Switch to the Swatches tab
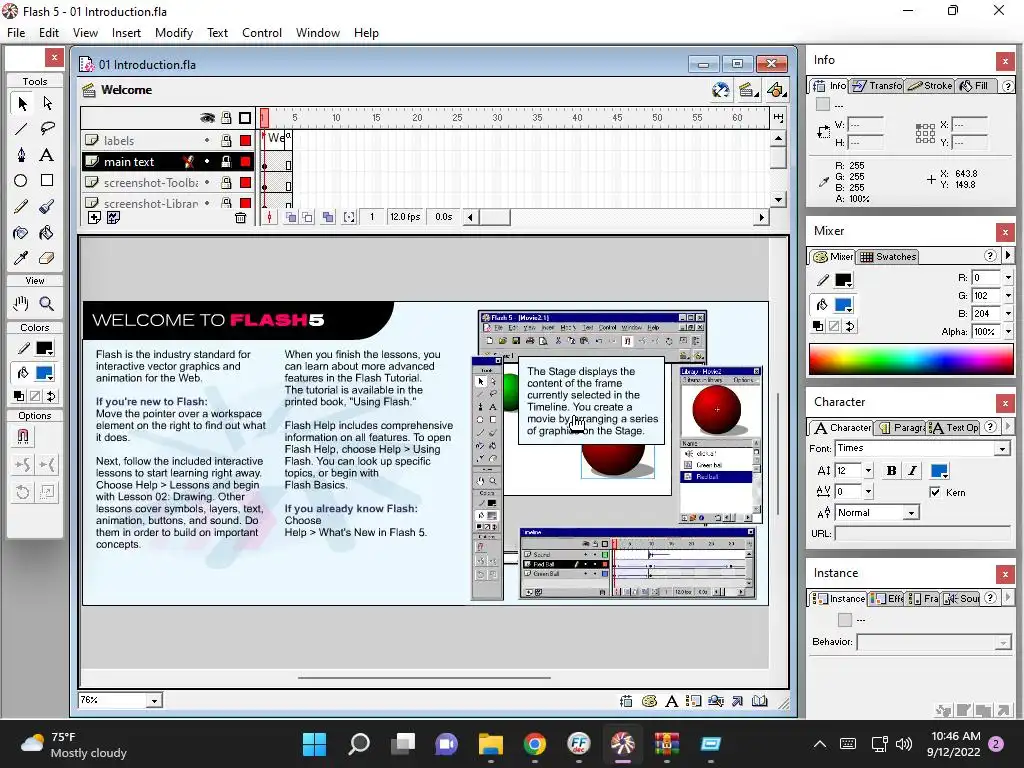This screenshot has height=768, width=1024. coord(888,257)
